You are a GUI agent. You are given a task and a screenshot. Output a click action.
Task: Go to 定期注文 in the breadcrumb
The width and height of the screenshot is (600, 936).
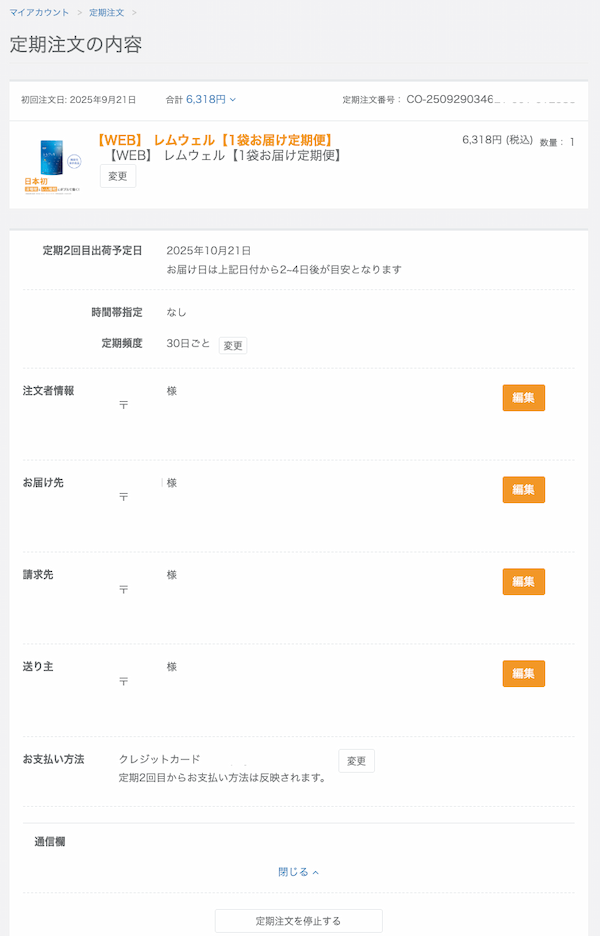pyautogui.click(x=106, y=12)
